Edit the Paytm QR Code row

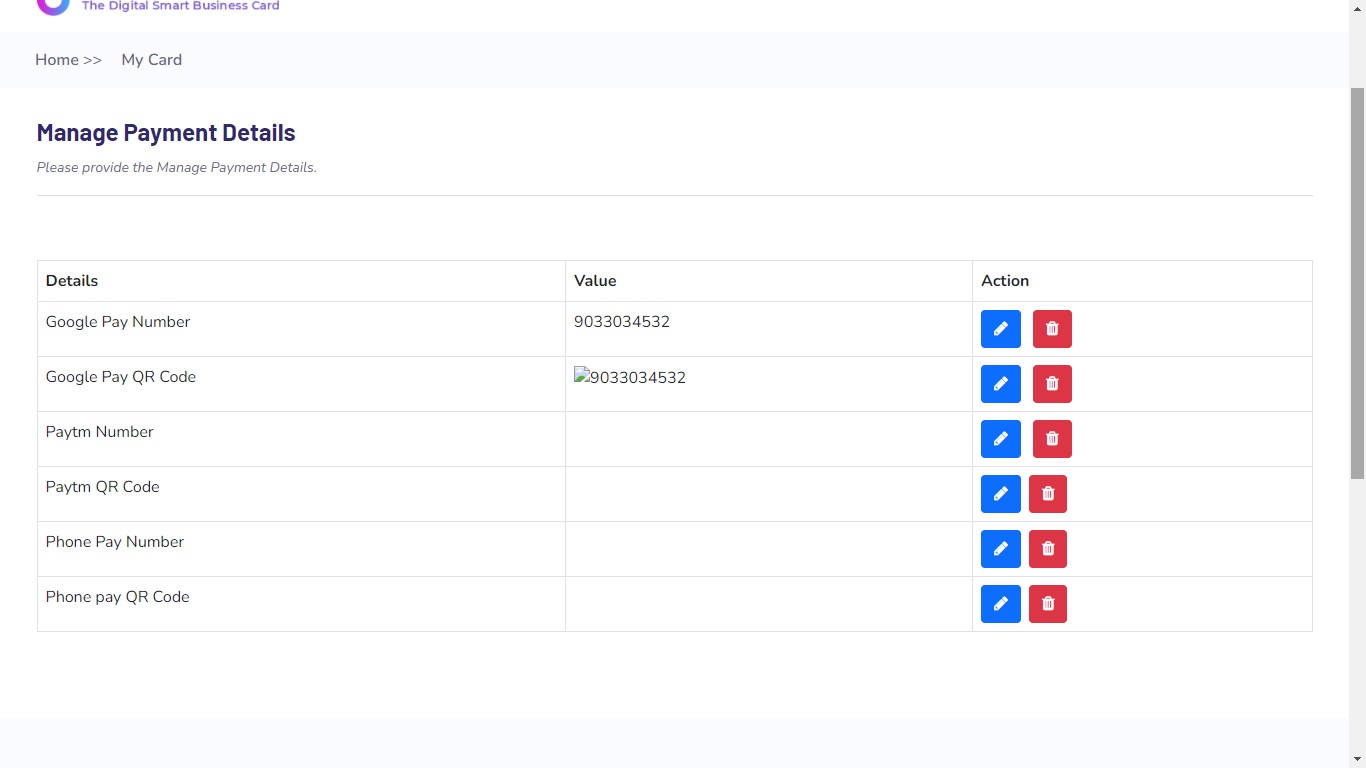coord(1000,494)
